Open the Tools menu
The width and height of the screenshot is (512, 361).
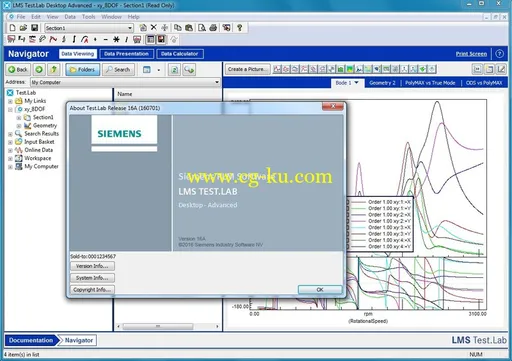click(89, 17)
